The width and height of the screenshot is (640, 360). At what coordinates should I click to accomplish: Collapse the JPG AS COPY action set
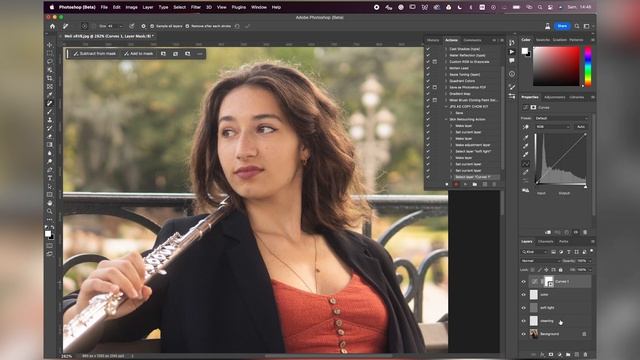pyautogui.click(x=446, y=107)
